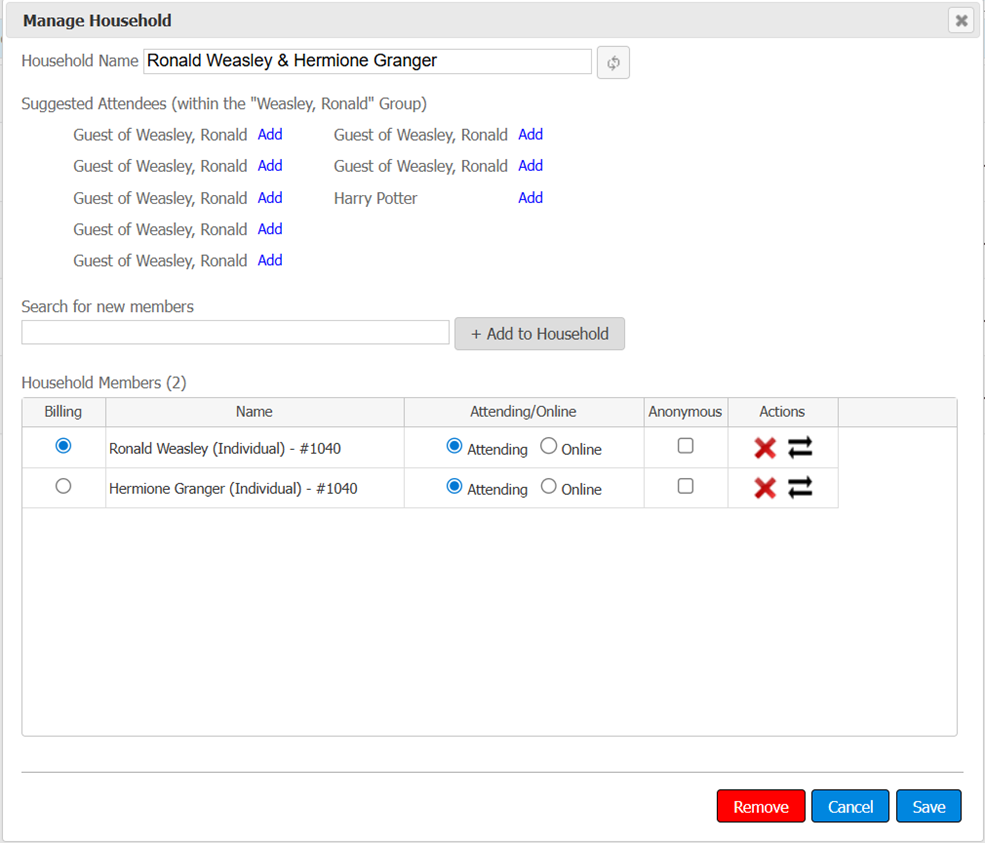Click the refresh household name icon

pos(613,62)
